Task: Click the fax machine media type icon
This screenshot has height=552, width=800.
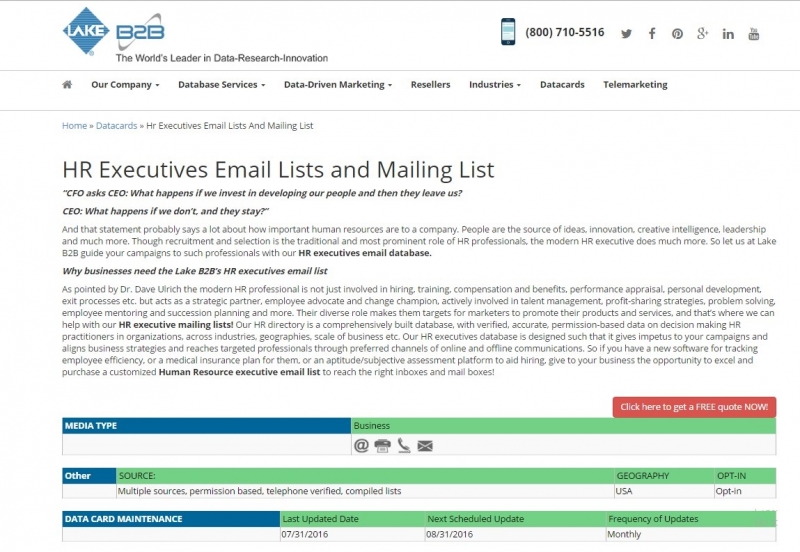Action: click(383, 446)
